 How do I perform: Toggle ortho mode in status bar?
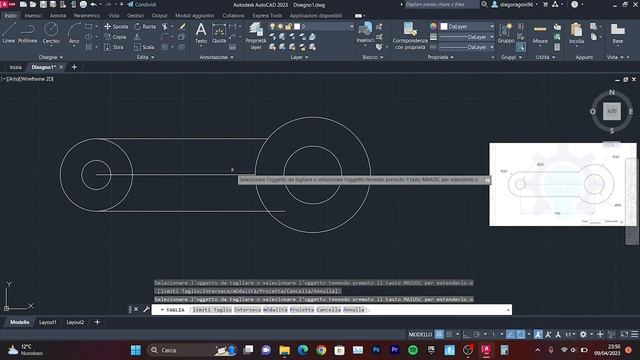point(466,334)
